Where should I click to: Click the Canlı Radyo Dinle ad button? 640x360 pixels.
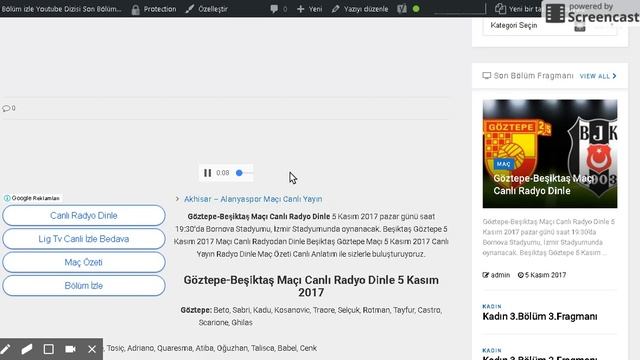point(84,216)
